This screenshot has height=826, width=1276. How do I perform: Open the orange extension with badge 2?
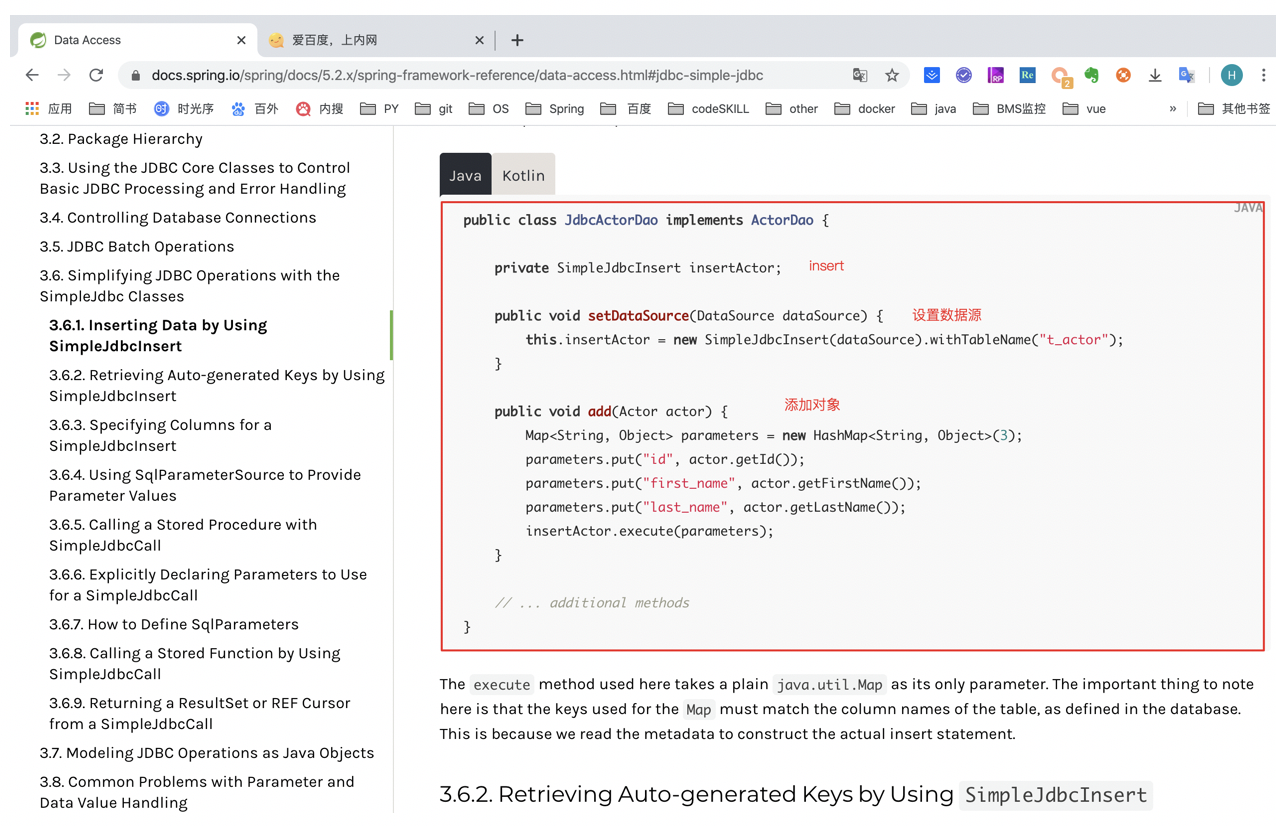(1060, 76)
